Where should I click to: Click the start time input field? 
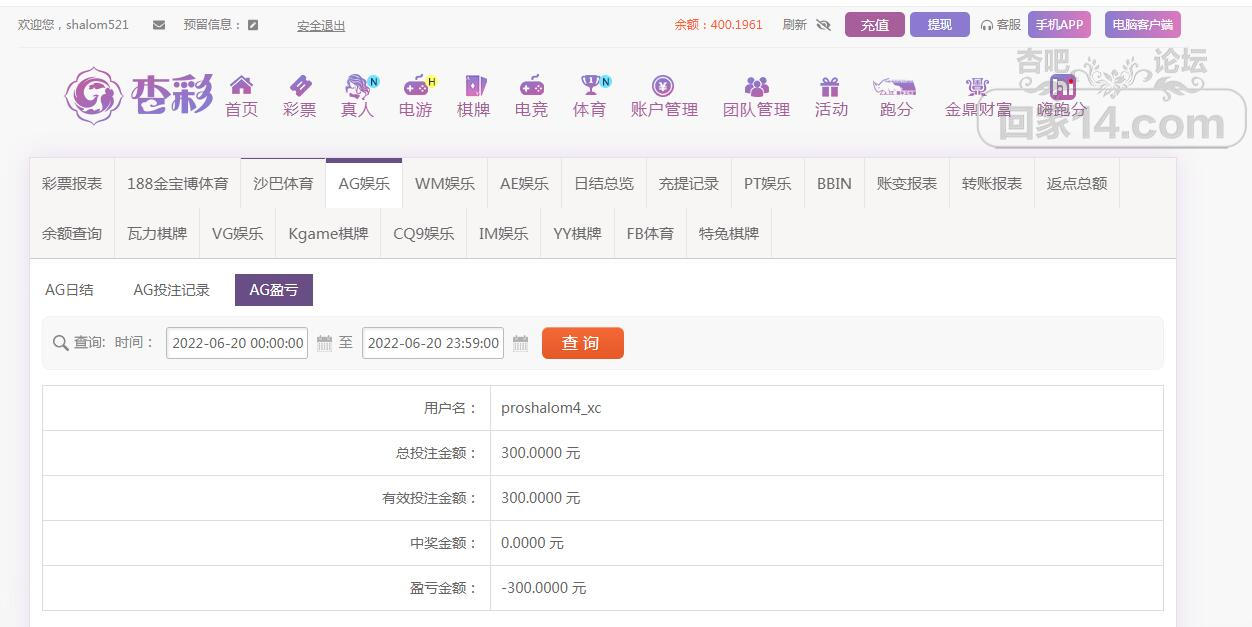[237, 343]
